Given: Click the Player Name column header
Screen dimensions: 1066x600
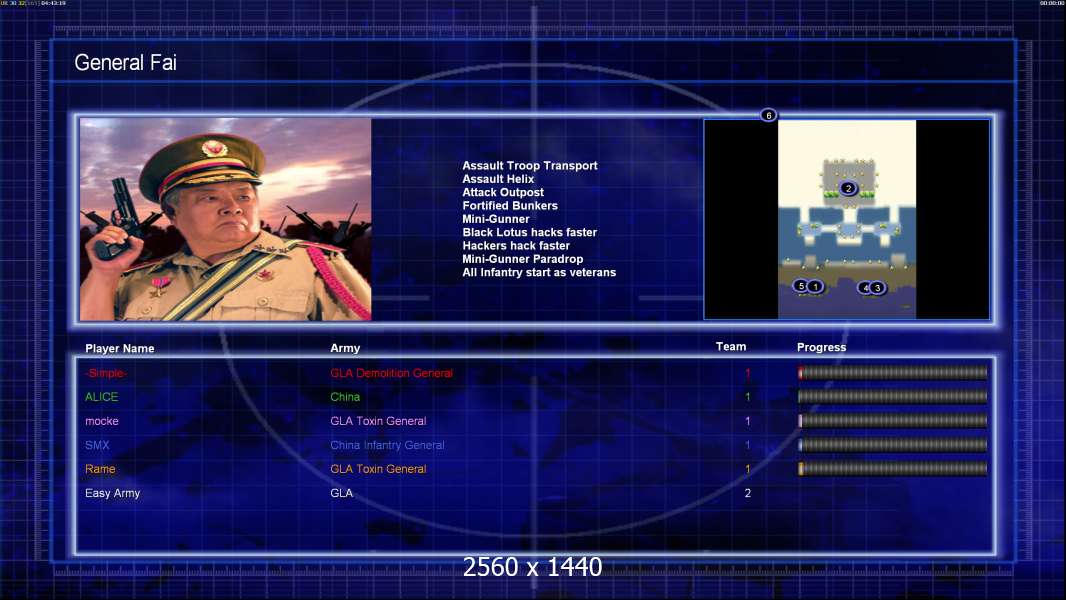Looking at the screenshot, I should [x=120, y=349].
